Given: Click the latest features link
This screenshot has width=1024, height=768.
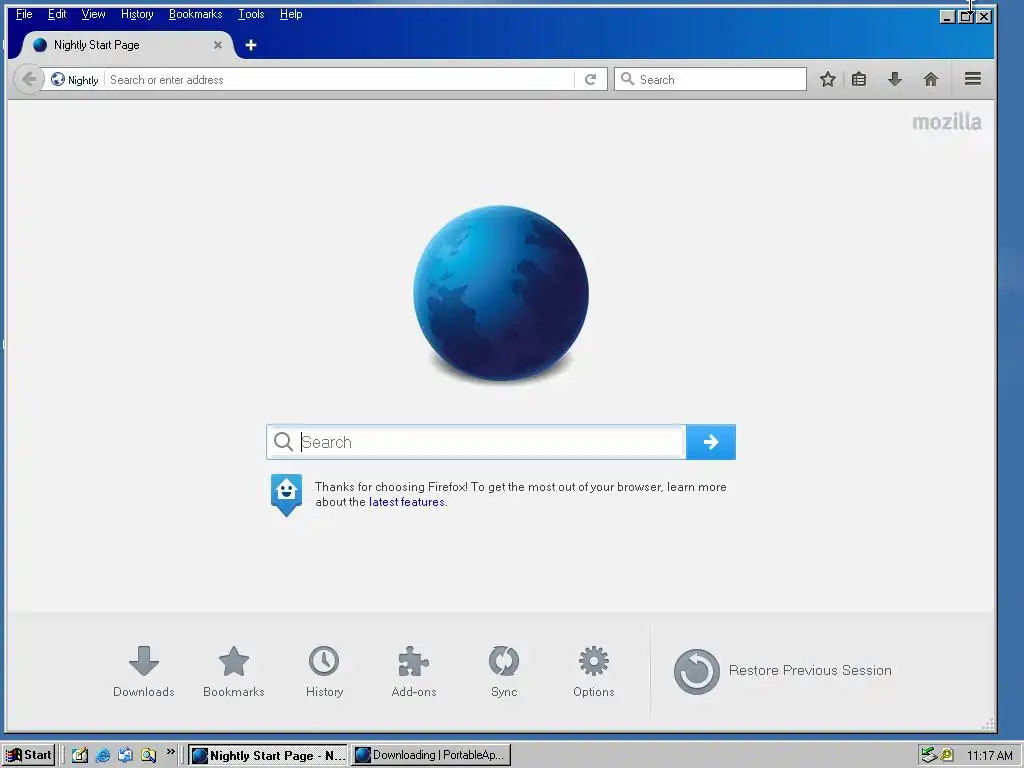Looking at the screenshot, I should pos(406,502).
